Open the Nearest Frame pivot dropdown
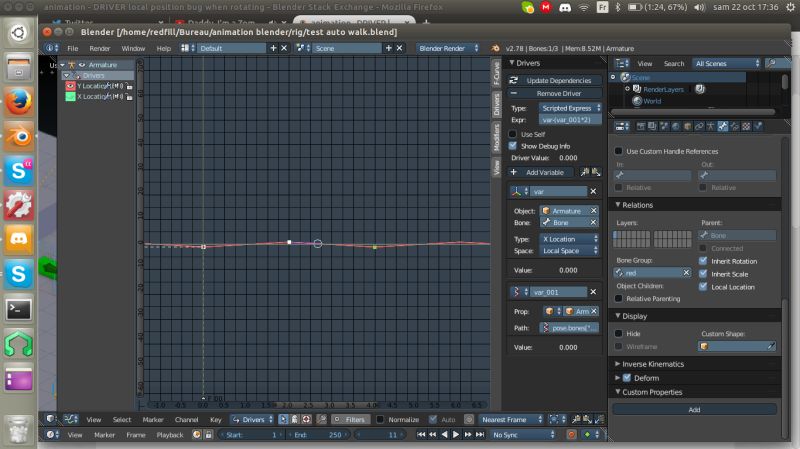 pyautogui.click(x=511, y=419)
